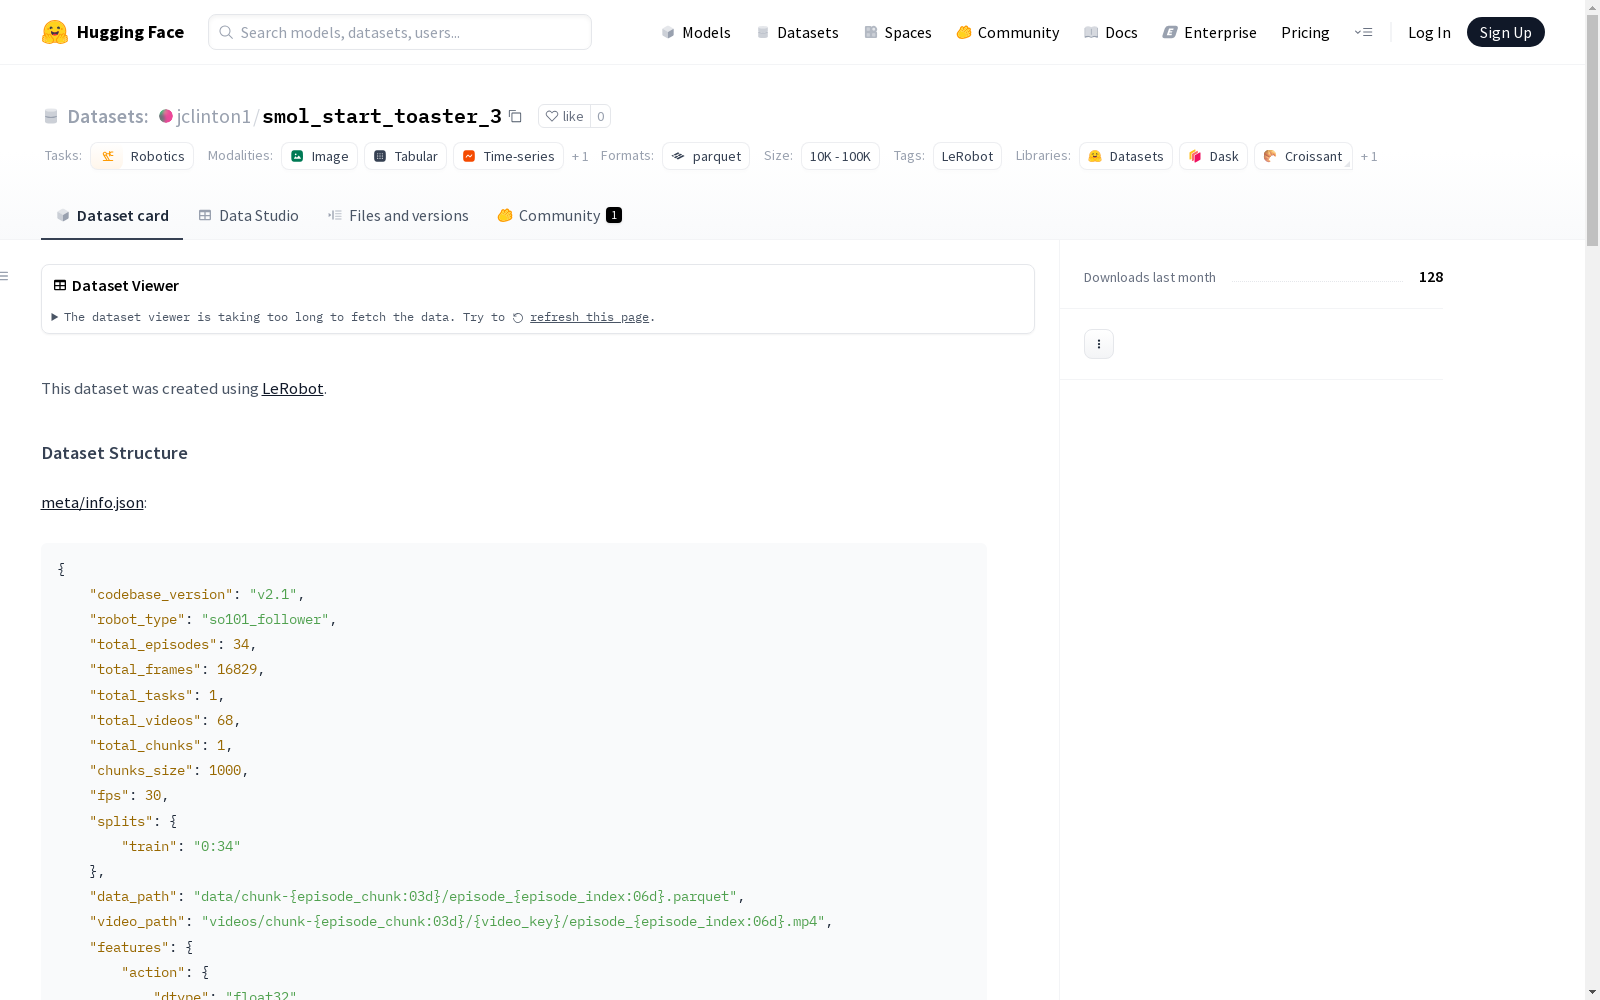Click the like count number 0
The width and height of the screenshot is (1600, 1000).
point(600,116)
